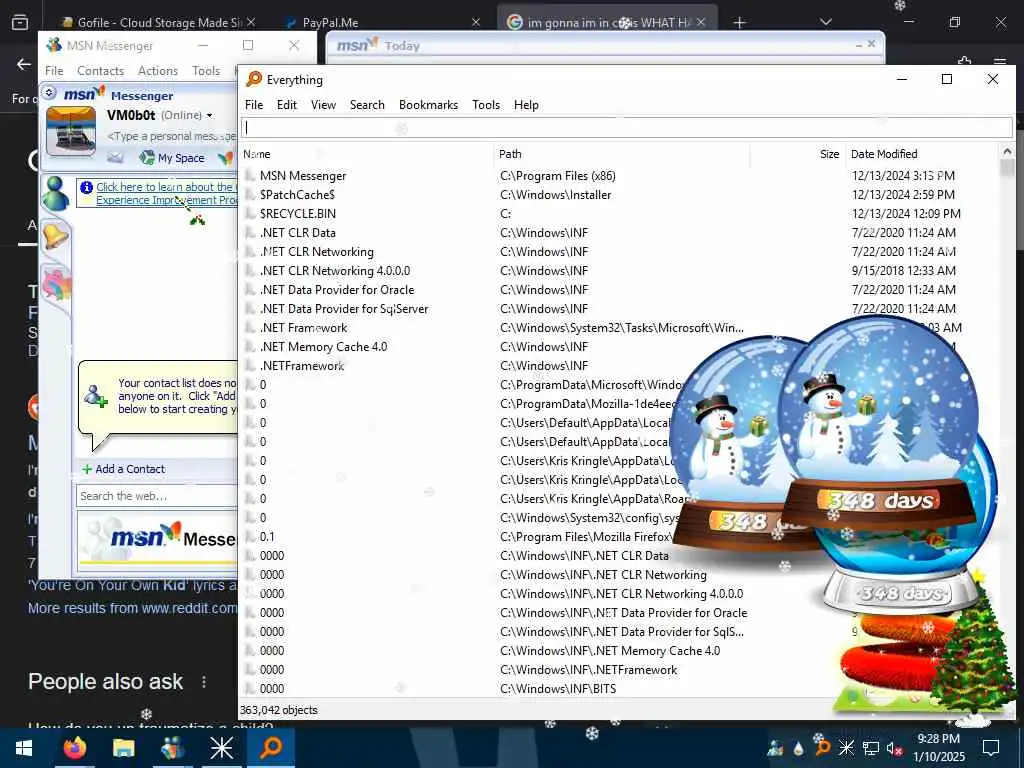This screenshot has width=1024, height=768.
Task: Click the MSN butterfly icon beside My Space
Action: (225, 157)
